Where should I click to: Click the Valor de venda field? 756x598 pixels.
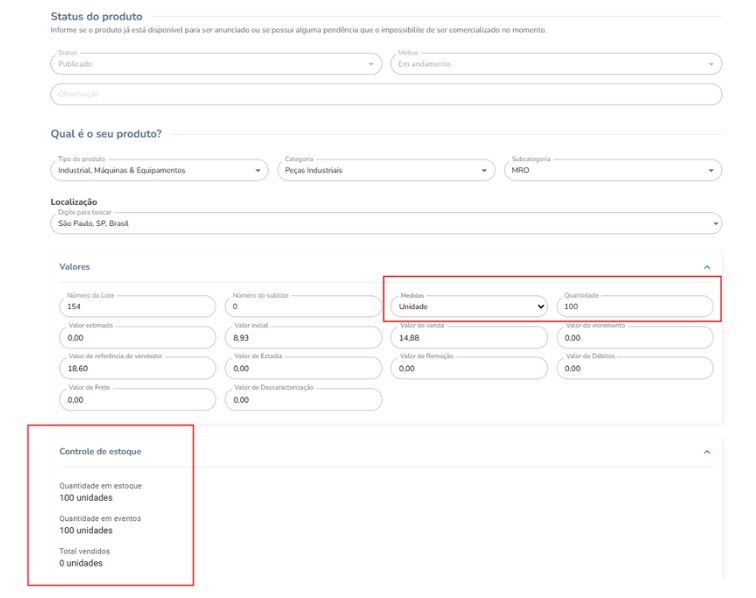click(469, 338)
